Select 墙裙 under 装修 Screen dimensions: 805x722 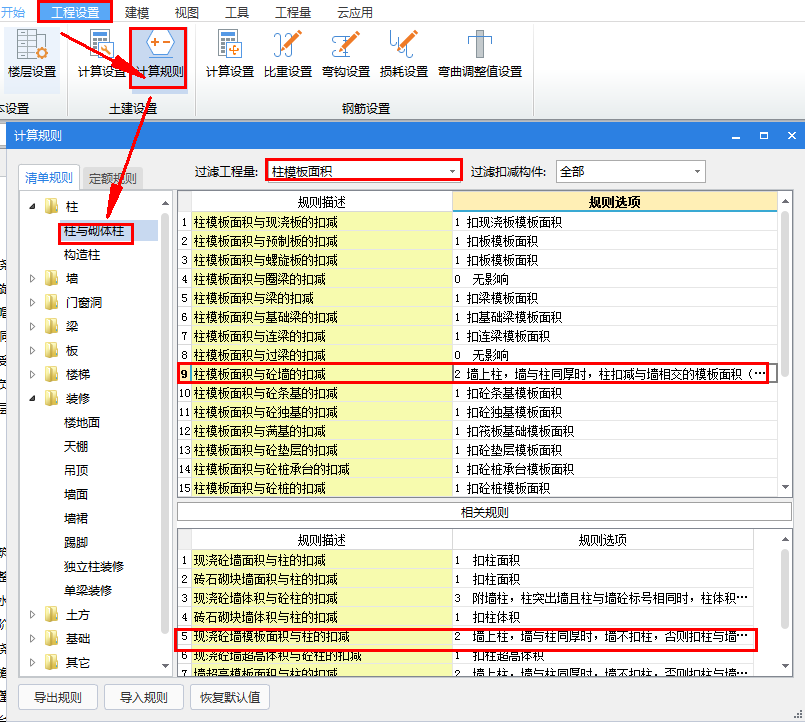point(76,518)
